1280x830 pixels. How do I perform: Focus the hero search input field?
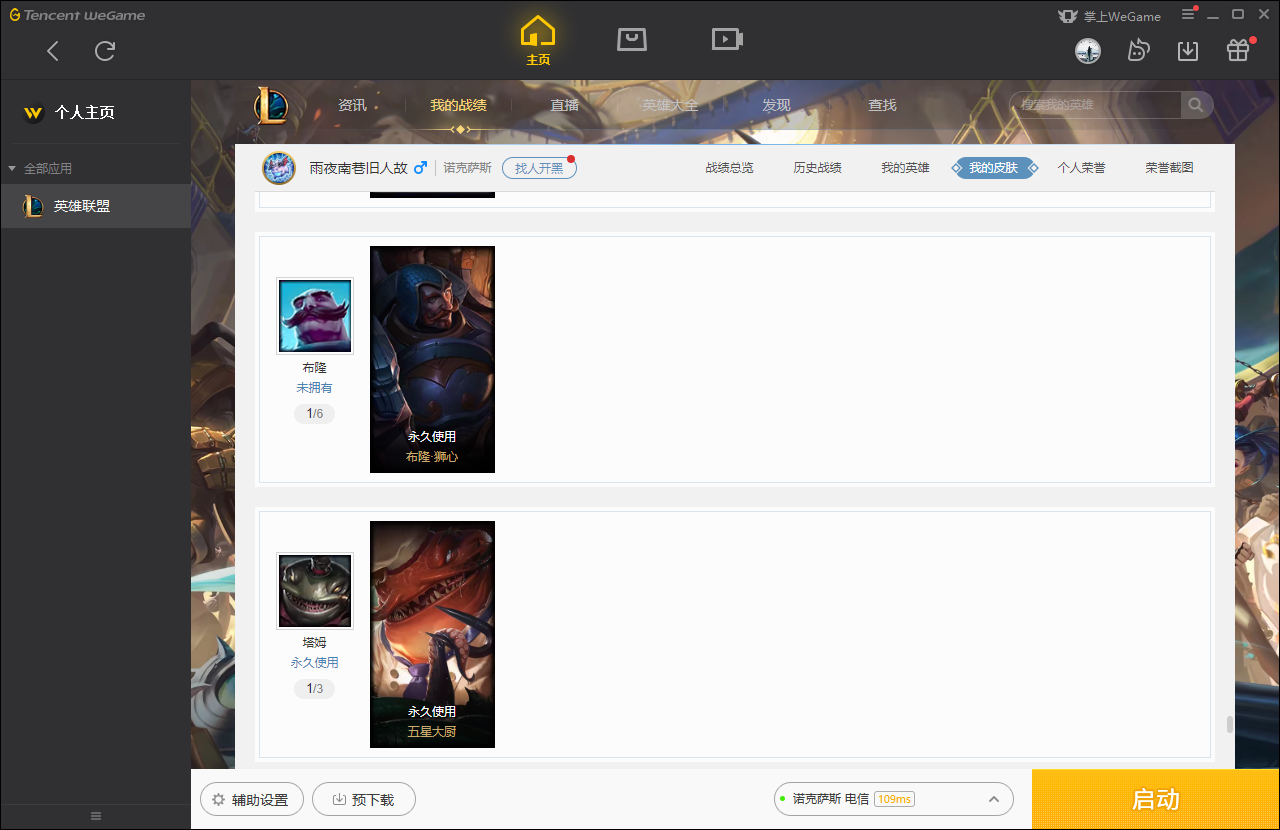pyautogui.click(x=1096, y=105)
